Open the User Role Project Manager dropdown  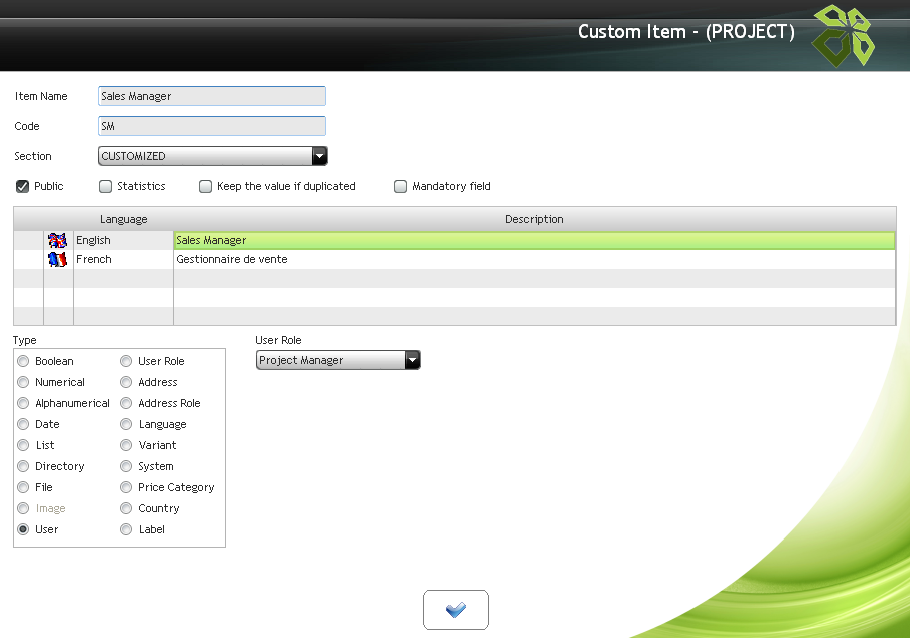[x=338, y=360]
